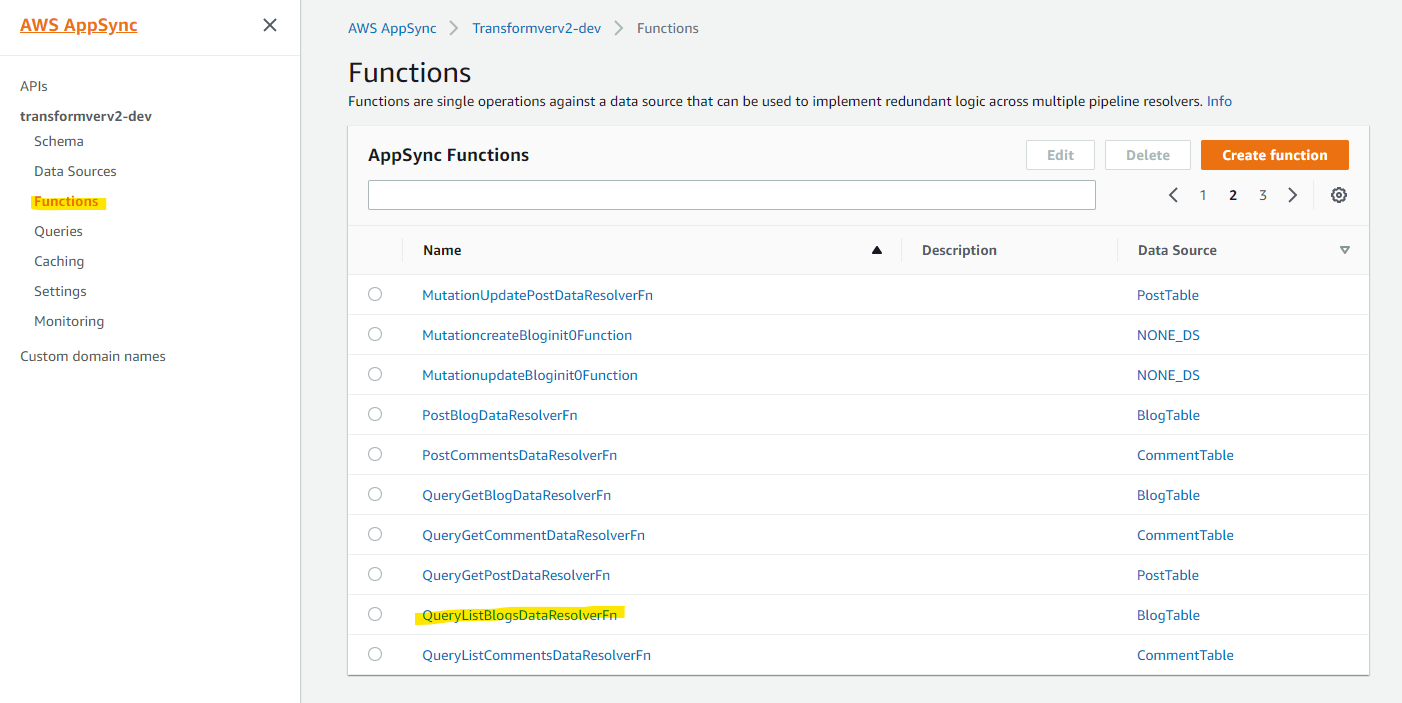The height and width of the screenshot is (703, 1402).
Task: Select the QueryListBlogsDataResolverFn radio button
Action: (x=375, y=614)
